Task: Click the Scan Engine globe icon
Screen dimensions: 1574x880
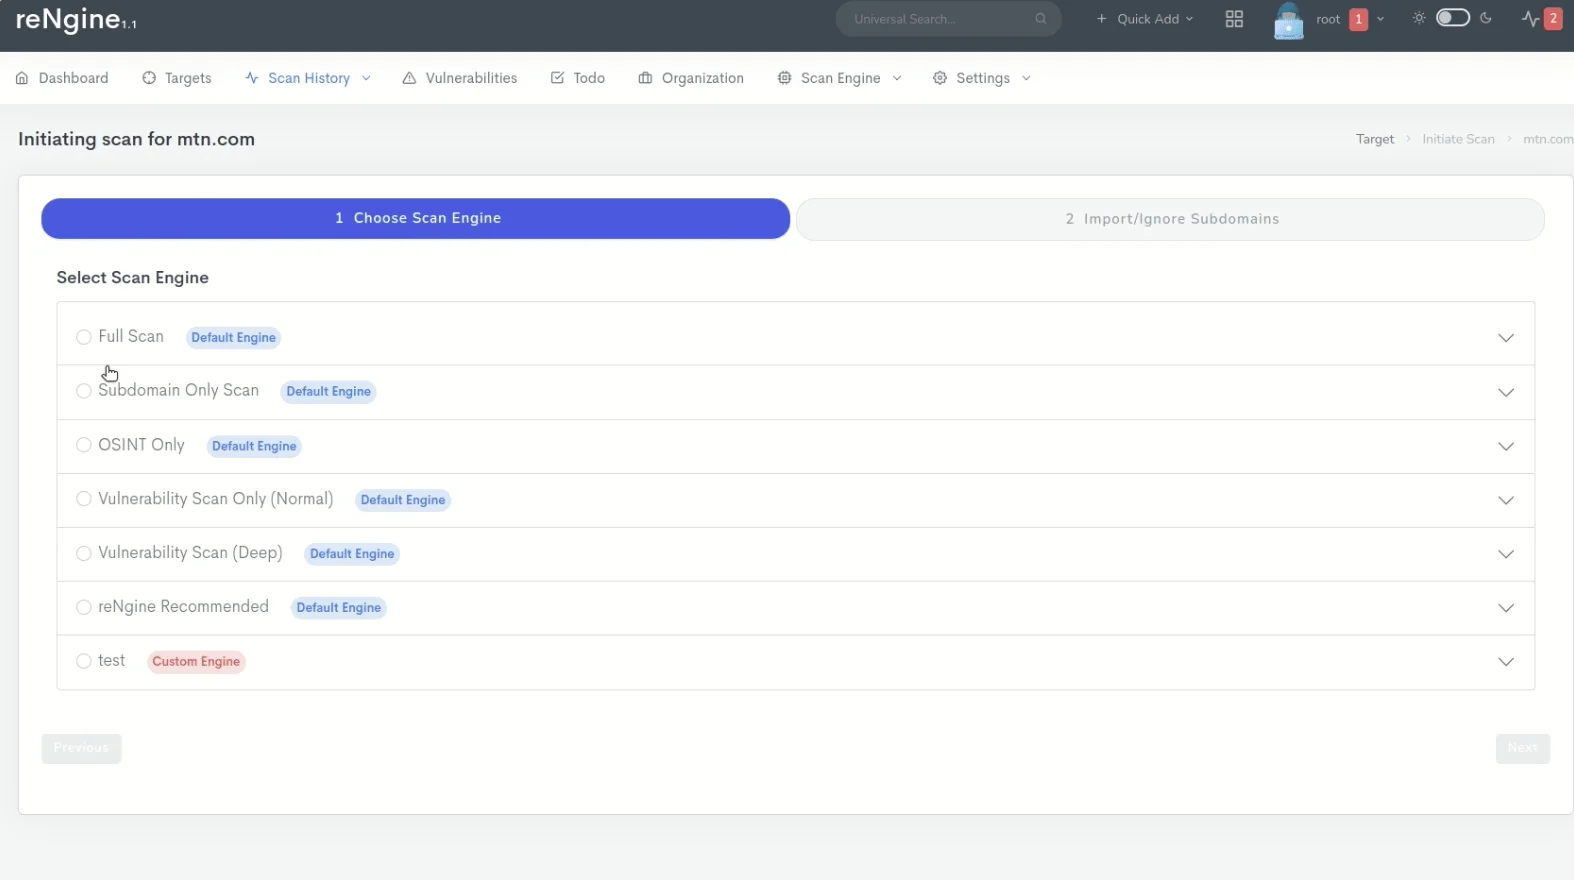Action: tap(784, 78)
